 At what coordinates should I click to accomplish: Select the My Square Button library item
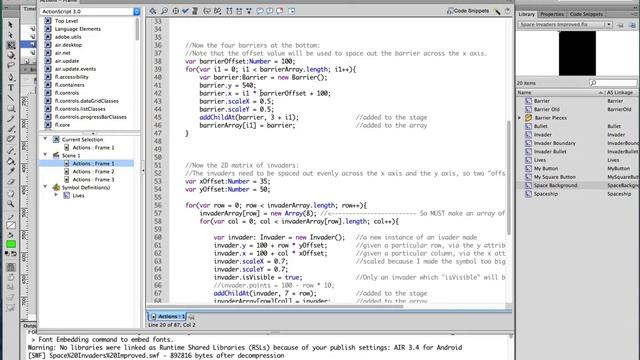pos(555,177)
